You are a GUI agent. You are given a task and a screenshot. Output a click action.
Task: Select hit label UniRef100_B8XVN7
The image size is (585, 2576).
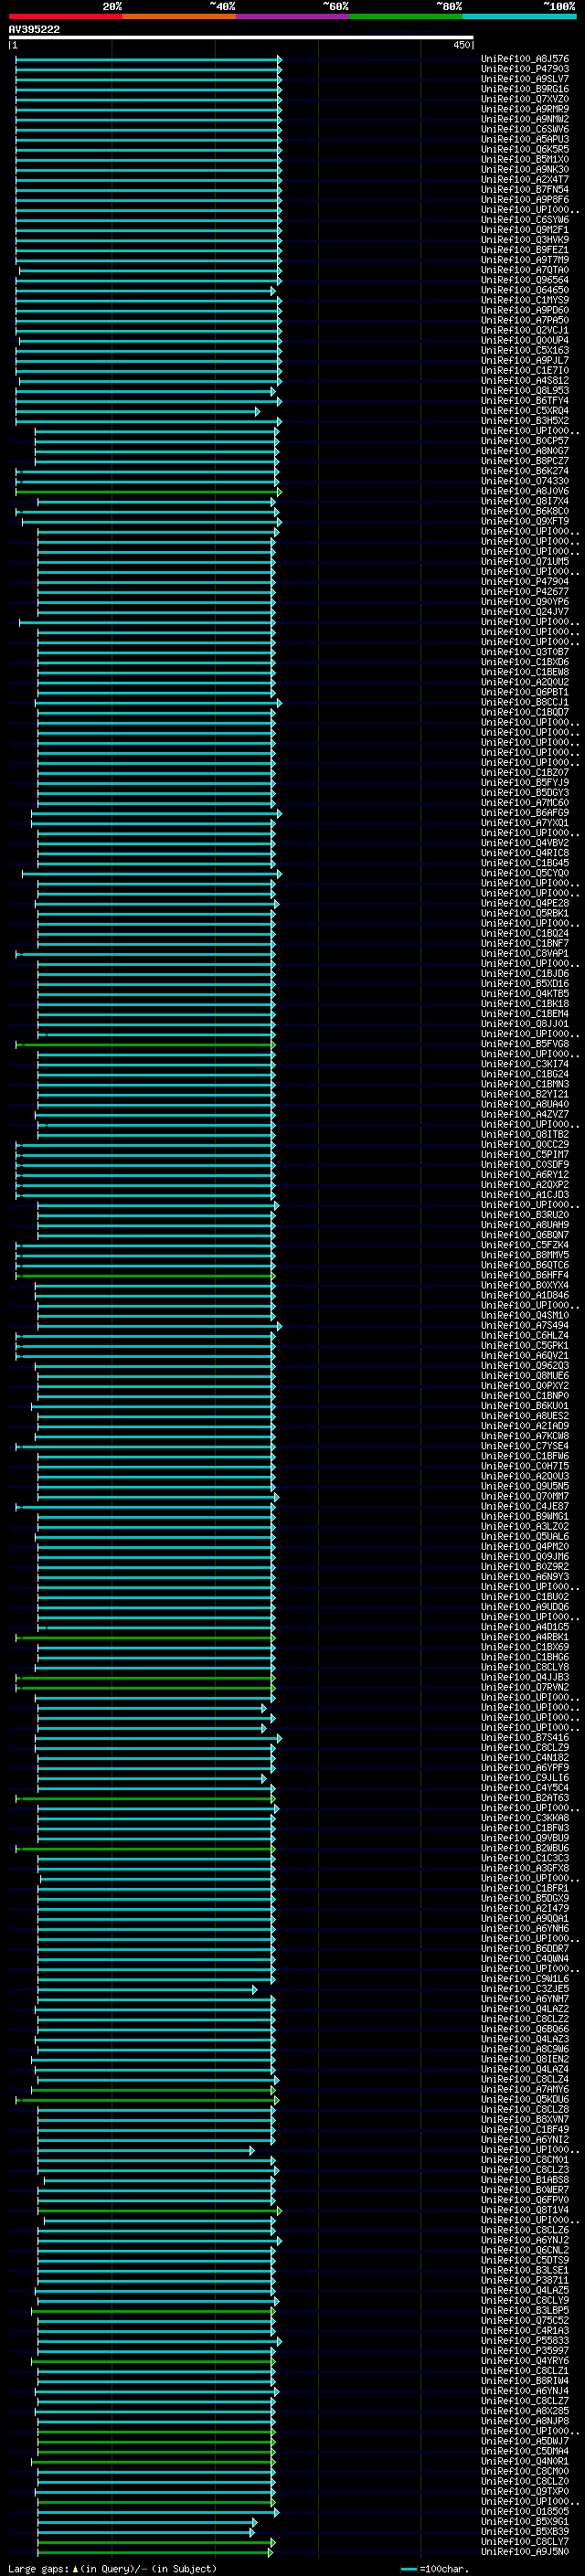point(525,2119)
